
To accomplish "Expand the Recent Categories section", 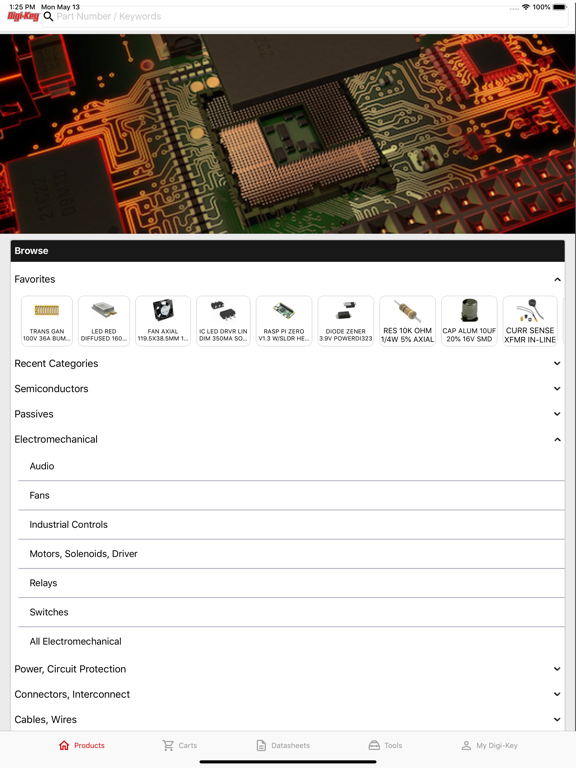I will (x=288, y=363).
